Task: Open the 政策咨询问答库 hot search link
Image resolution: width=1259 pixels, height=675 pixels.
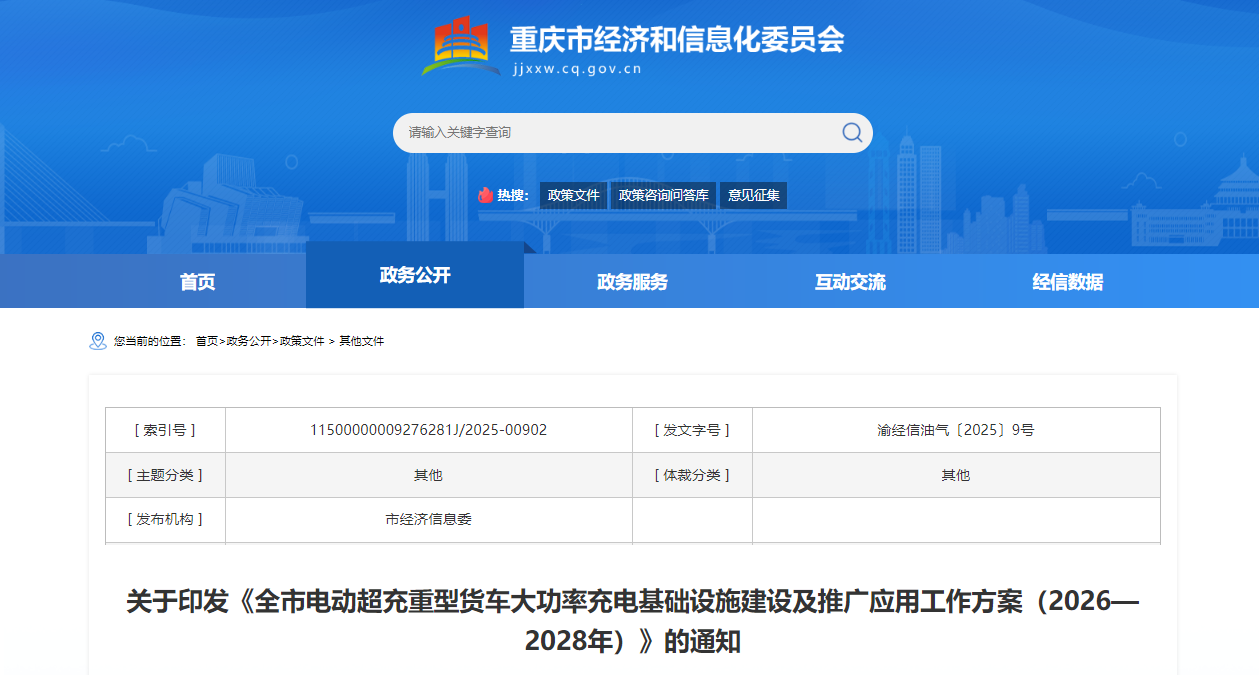Action: [x=663, y=195]
